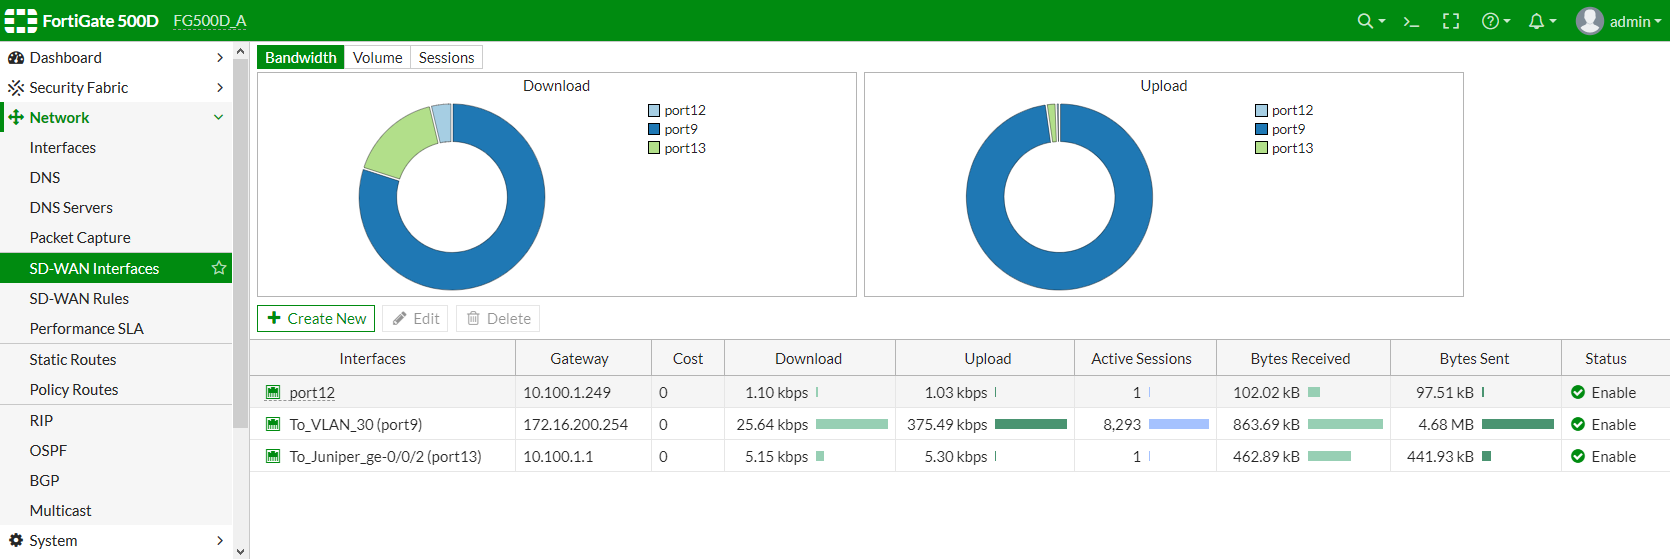
Task: Expand the System menu chevron
Action: click(220, 541)
